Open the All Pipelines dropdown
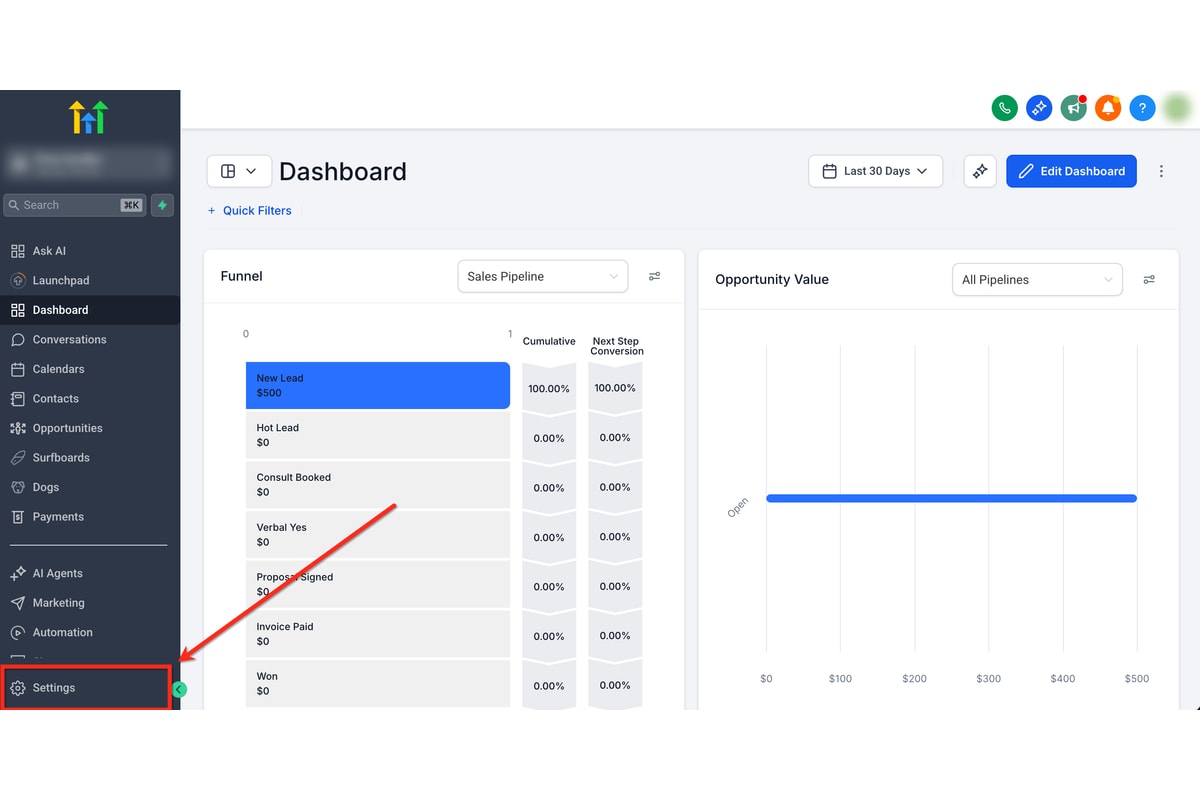 (1037, 280)
